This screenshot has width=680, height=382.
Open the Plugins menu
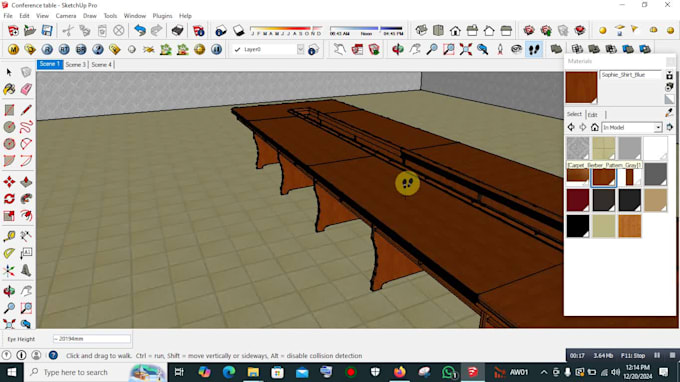click(162, 16)
